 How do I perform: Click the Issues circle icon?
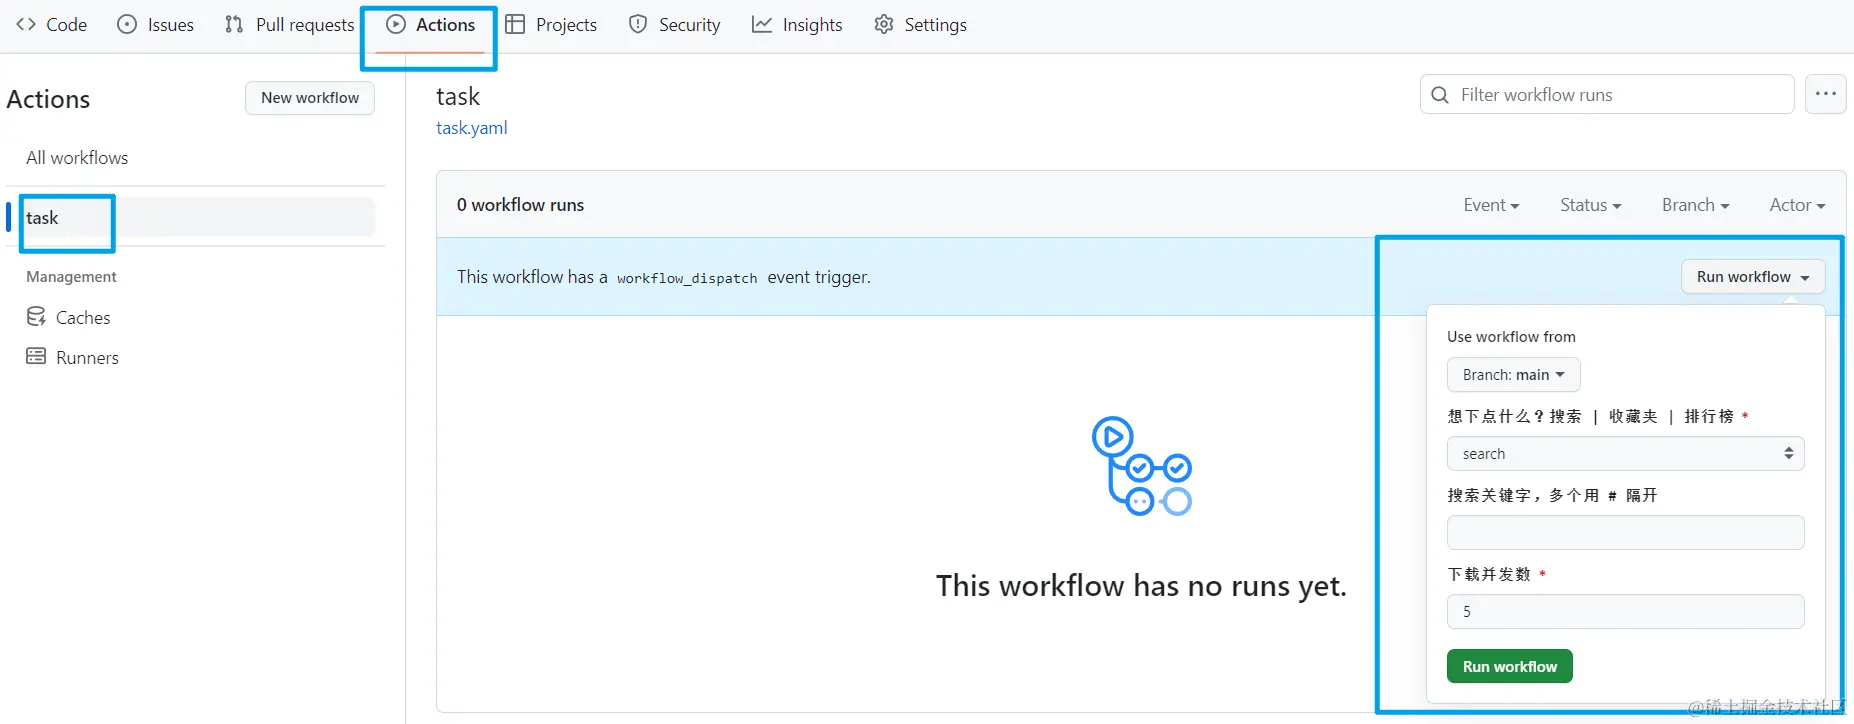(127, 24)
